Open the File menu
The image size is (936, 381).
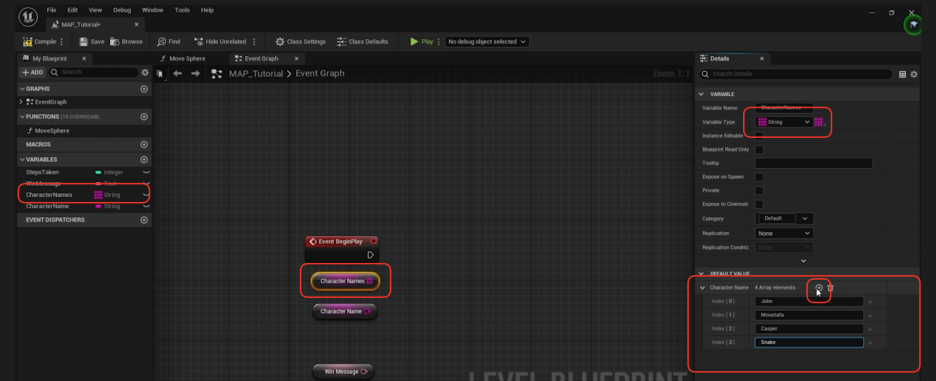tap(51, 10)
